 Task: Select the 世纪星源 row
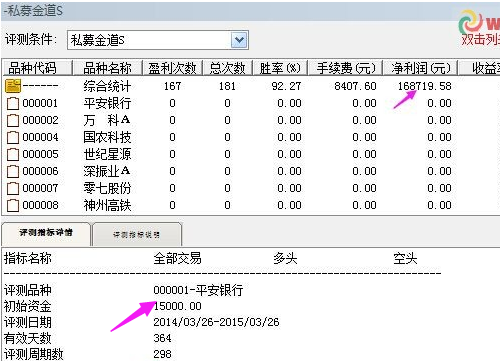(x=107, y=154)
